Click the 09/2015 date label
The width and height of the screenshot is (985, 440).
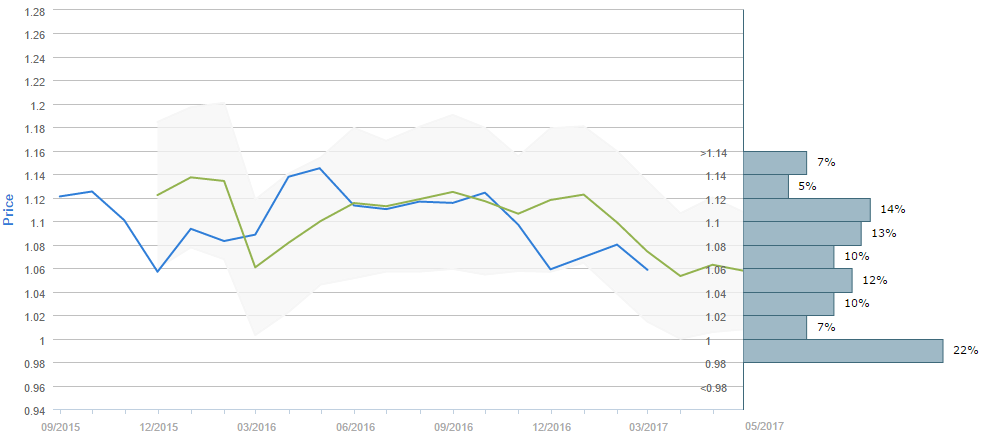pyautogui.click(x=60, y=426)
